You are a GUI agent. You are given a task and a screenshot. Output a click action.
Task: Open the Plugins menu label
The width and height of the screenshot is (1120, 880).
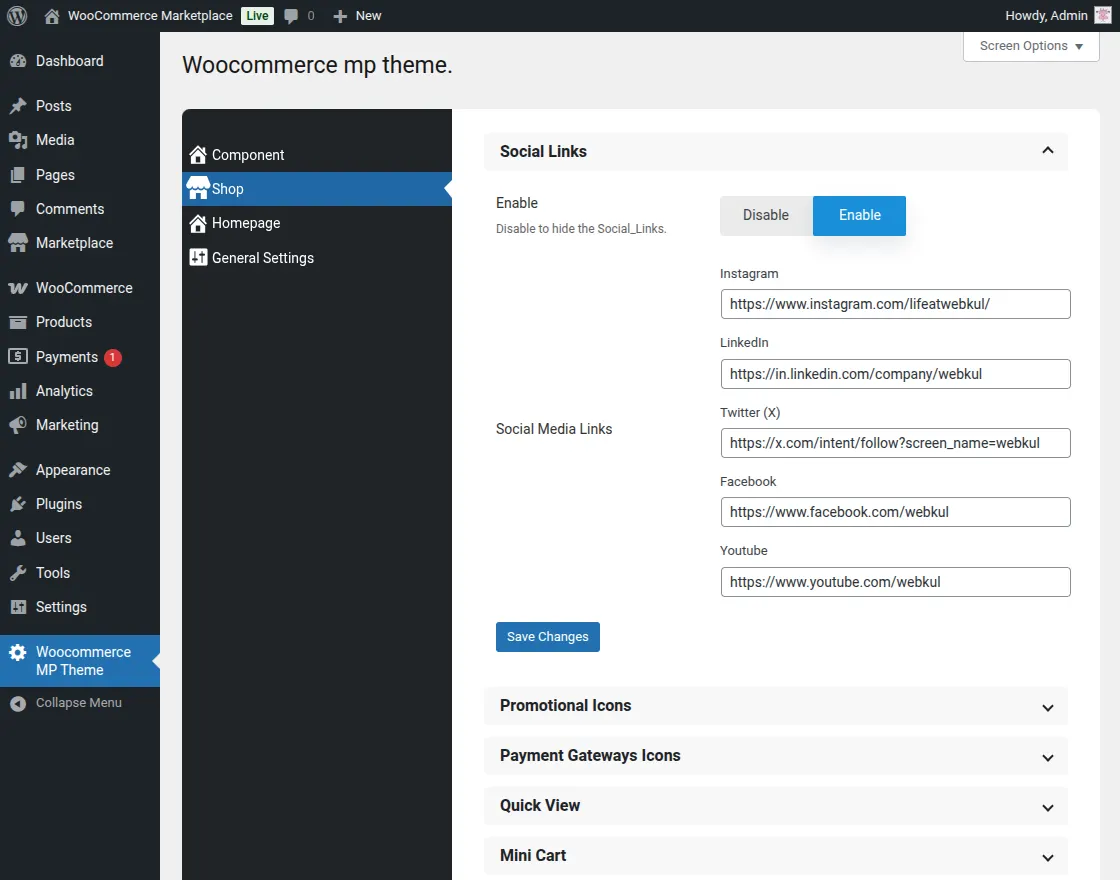coord(59,504)
